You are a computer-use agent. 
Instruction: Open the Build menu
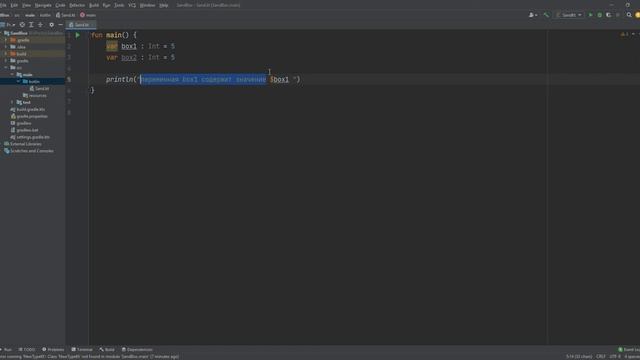[94, 5]
